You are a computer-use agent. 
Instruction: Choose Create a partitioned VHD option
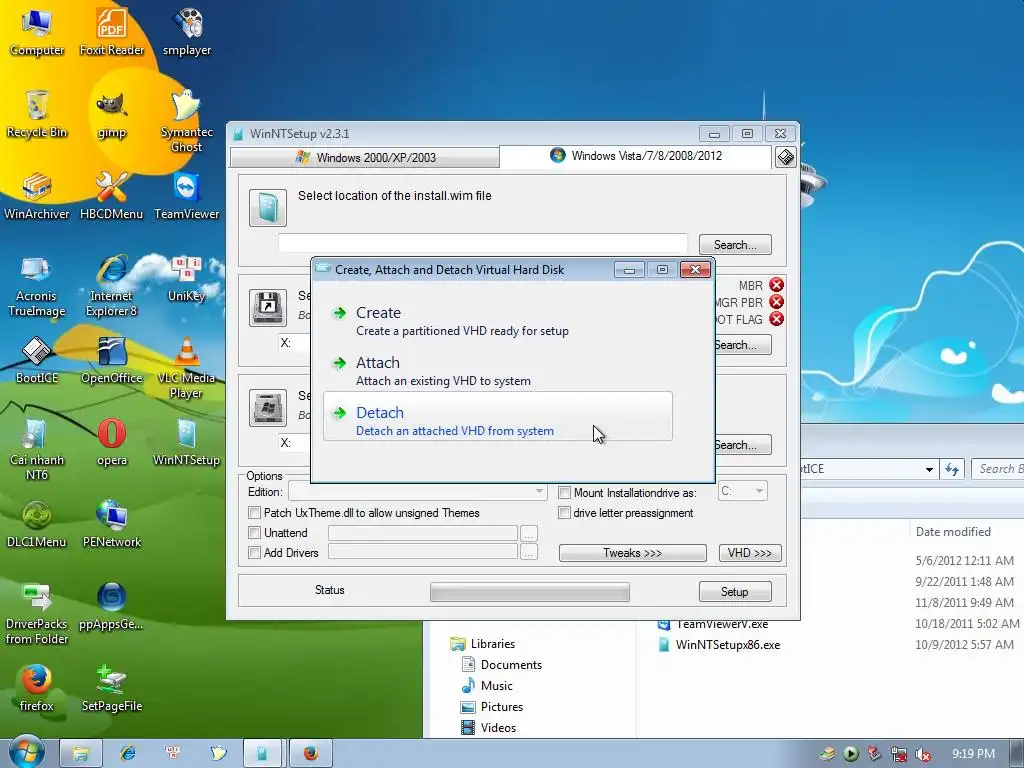click(498, 321)
